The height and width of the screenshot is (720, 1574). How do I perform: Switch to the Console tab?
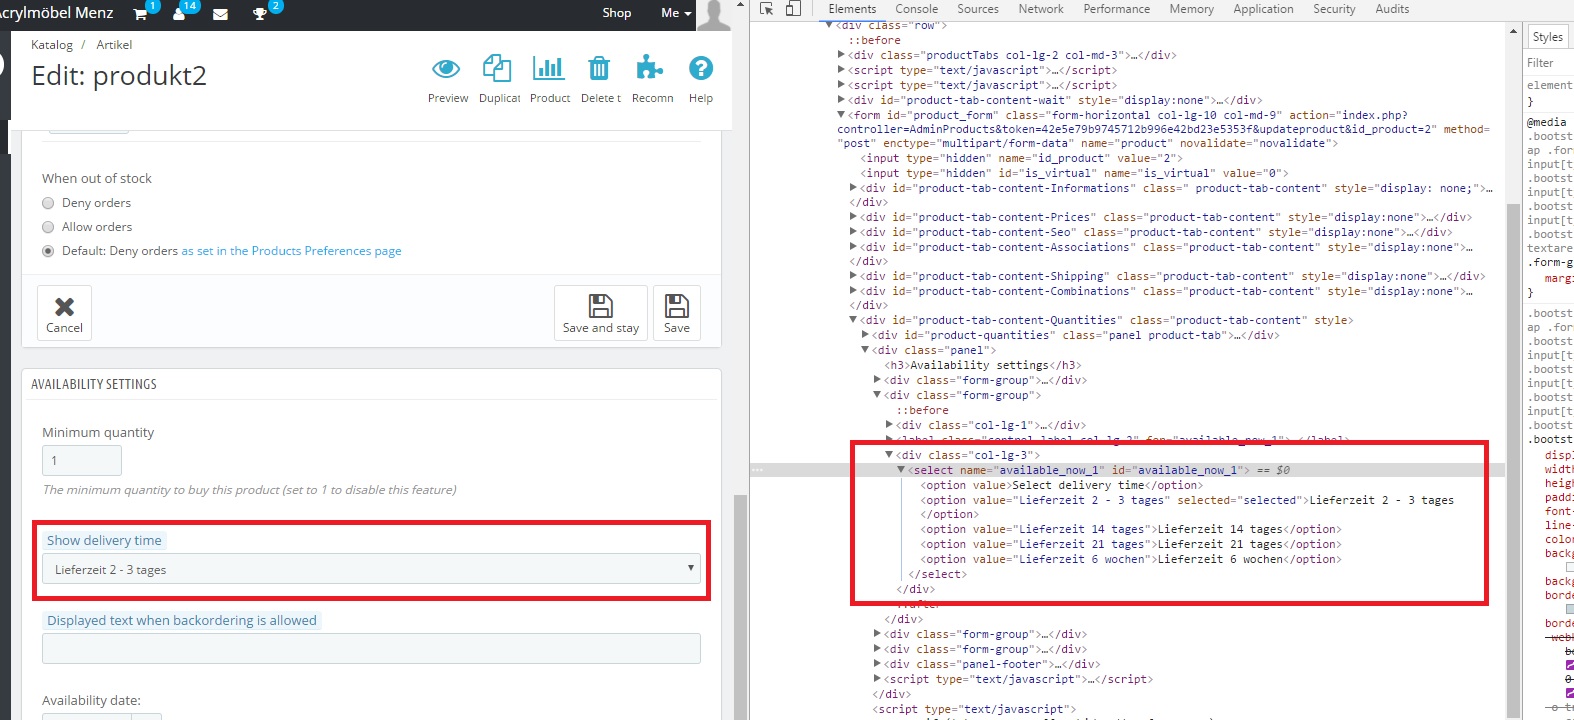(x=916, y=9)
